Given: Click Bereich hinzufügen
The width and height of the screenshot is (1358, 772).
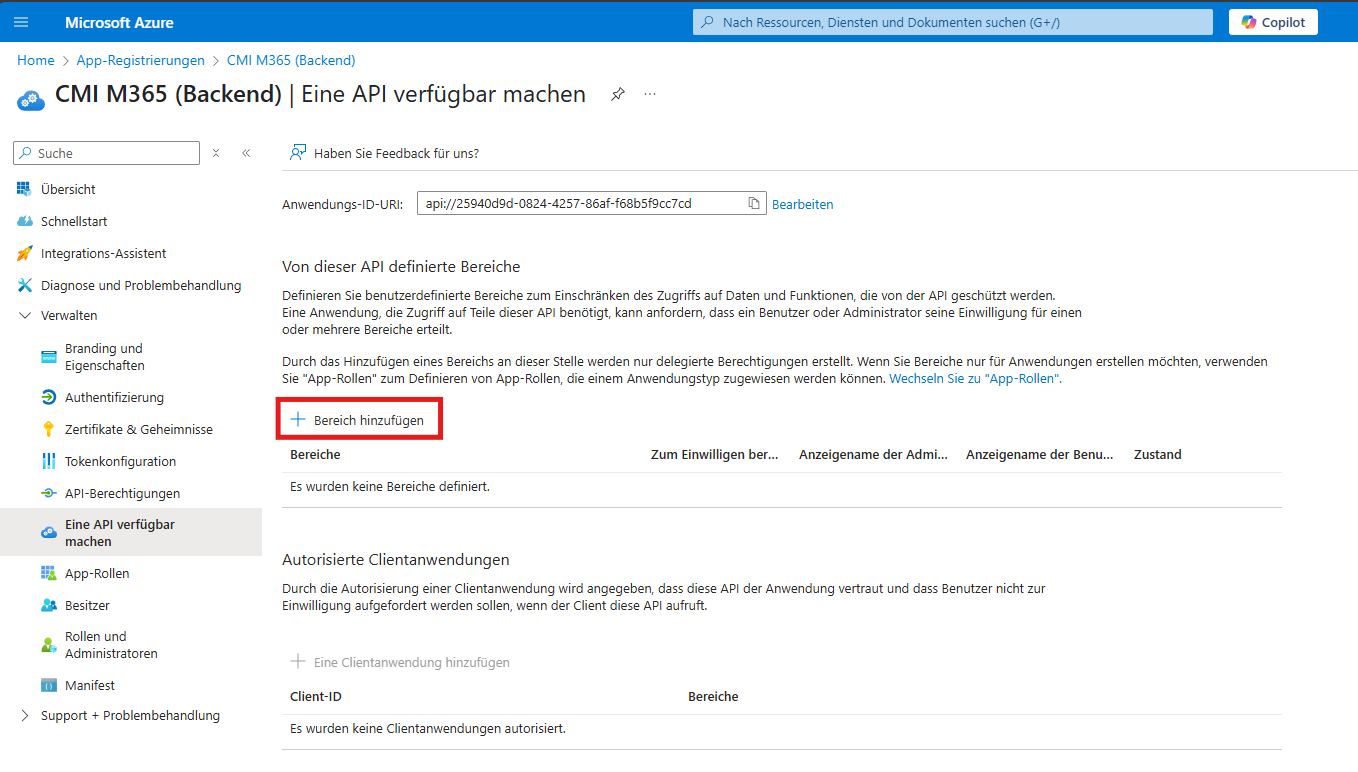Looking at the screenshot, I should [358, 421].
